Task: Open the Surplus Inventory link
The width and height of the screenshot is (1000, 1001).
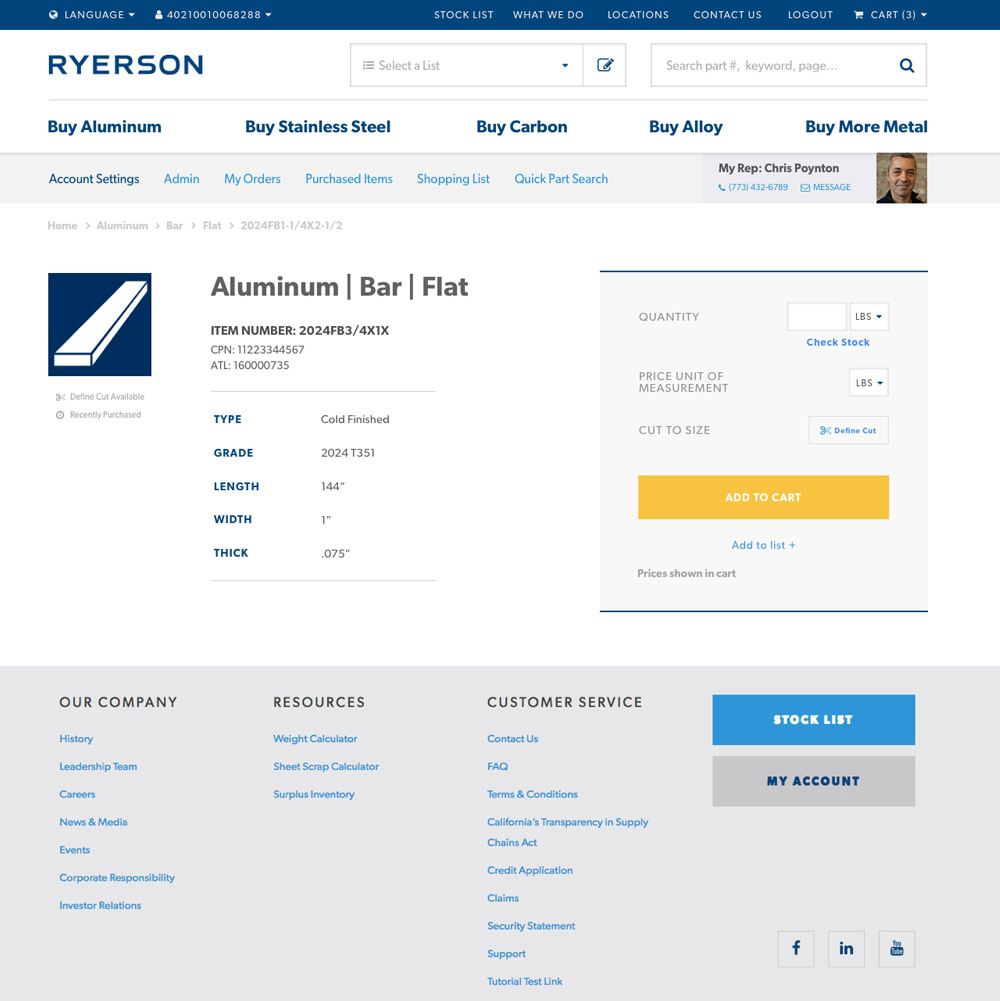Action: [x=314, y=794]
